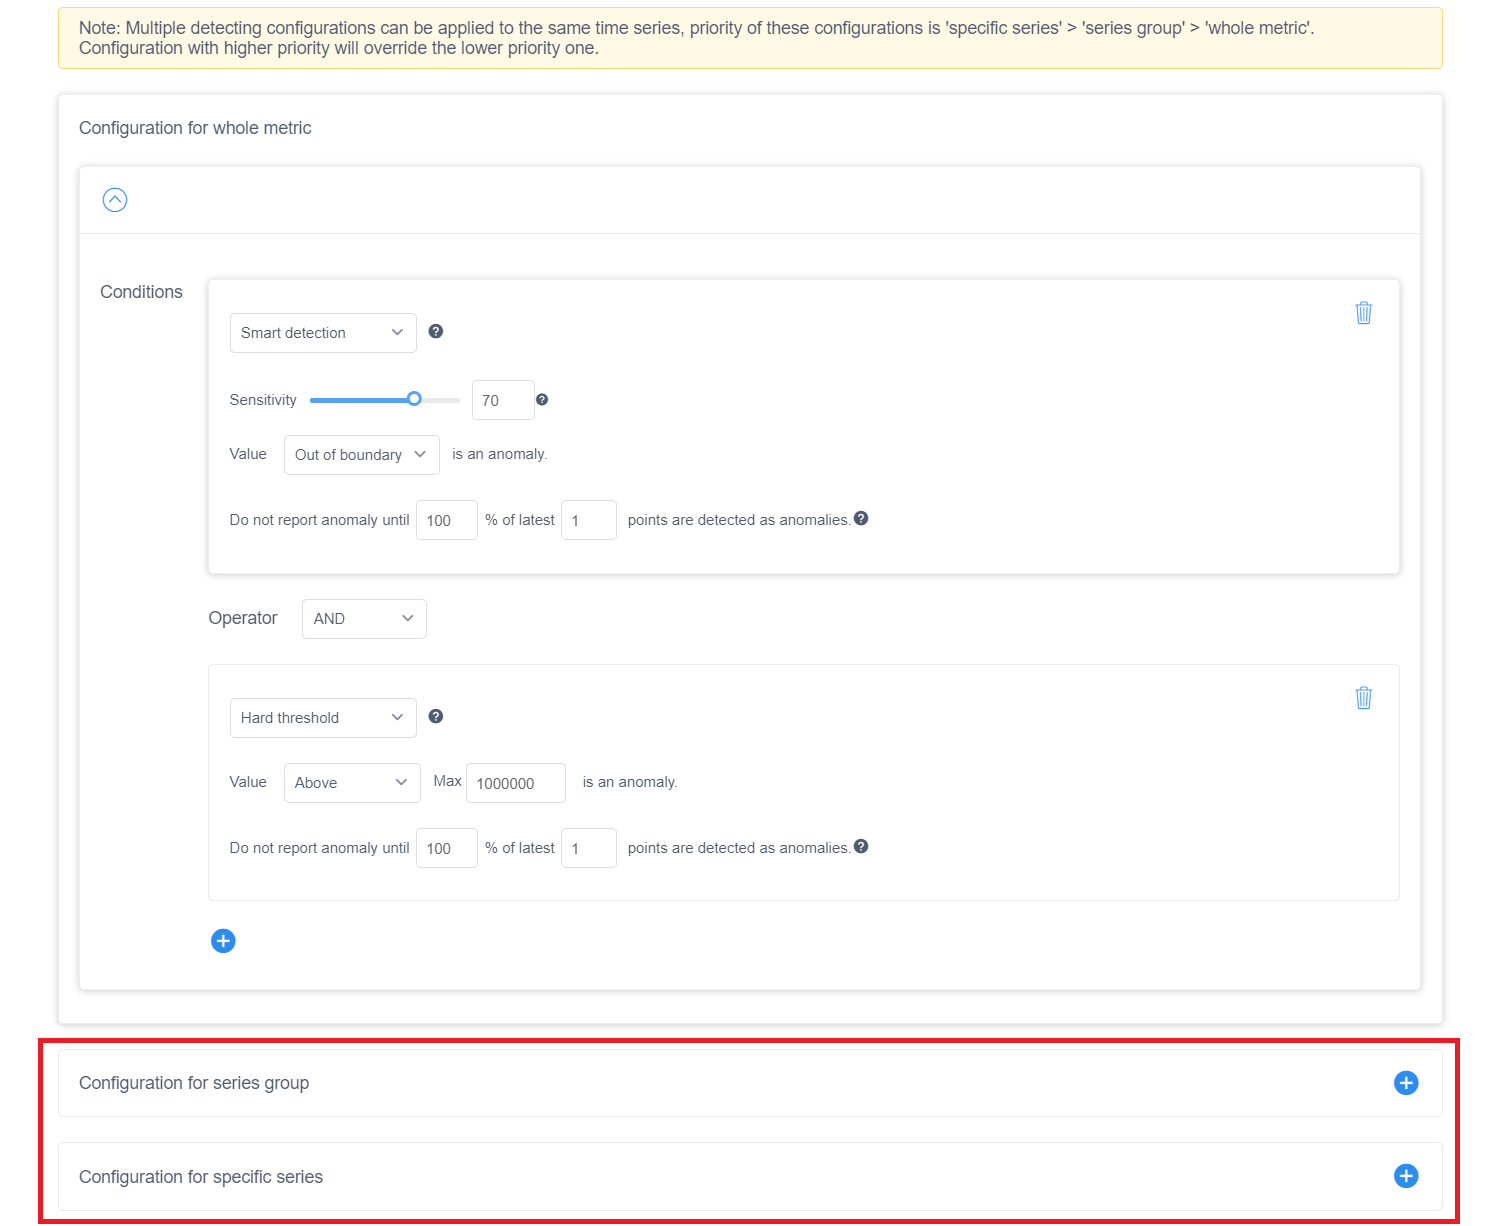Screen dimensions: 1500x1226
Task: Open help for Smart detection method
Action: coord(436,332)
